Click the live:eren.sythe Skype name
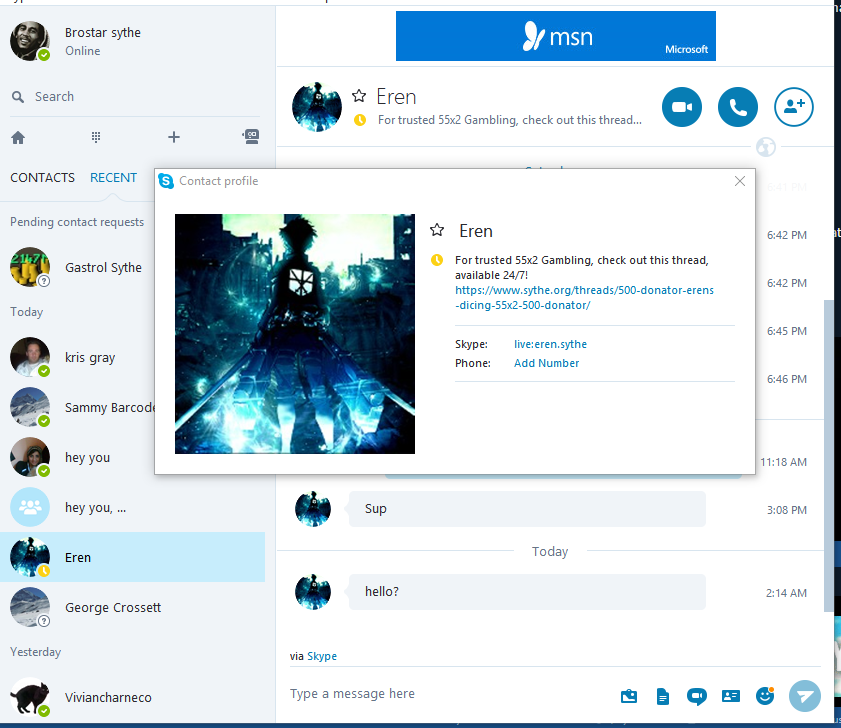This screenshot has width=841, height=728. (x=550, y=344)
